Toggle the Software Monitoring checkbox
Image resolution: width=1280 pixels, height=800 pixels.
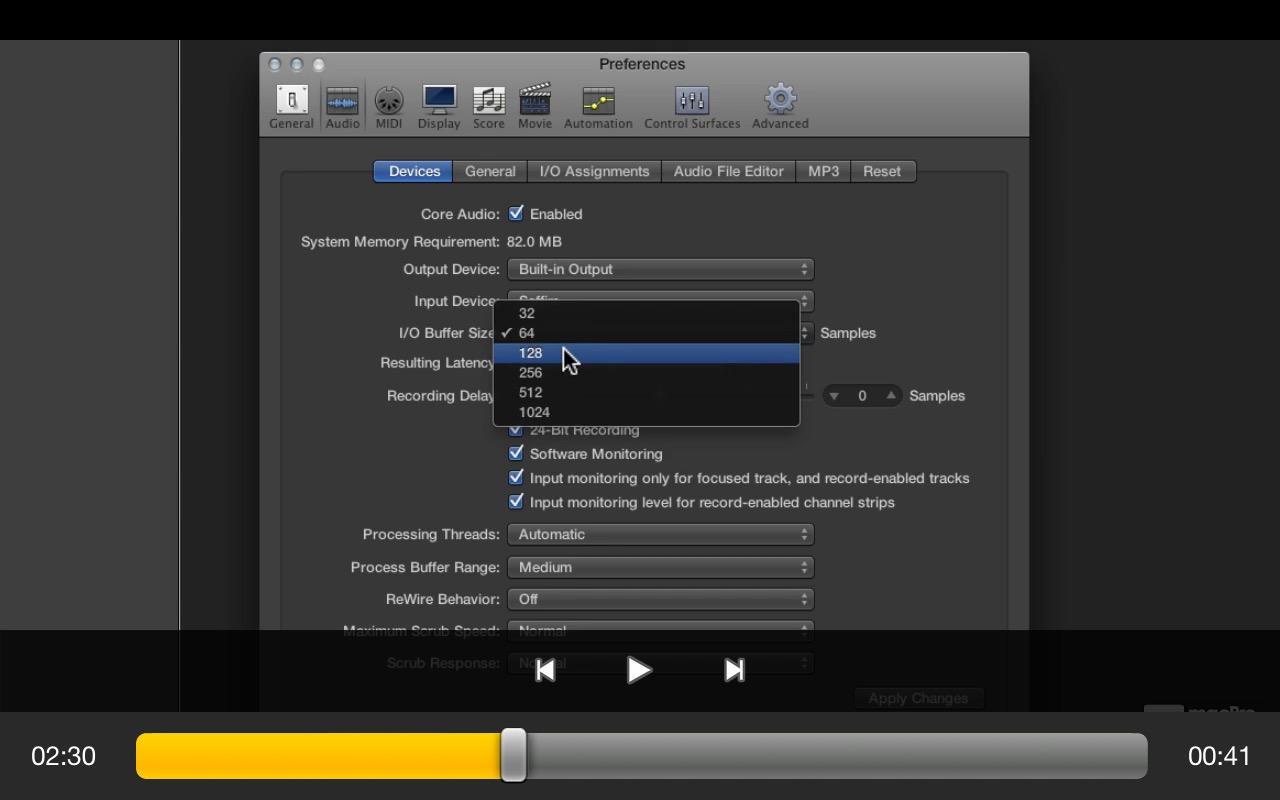(x=516, y=453)
